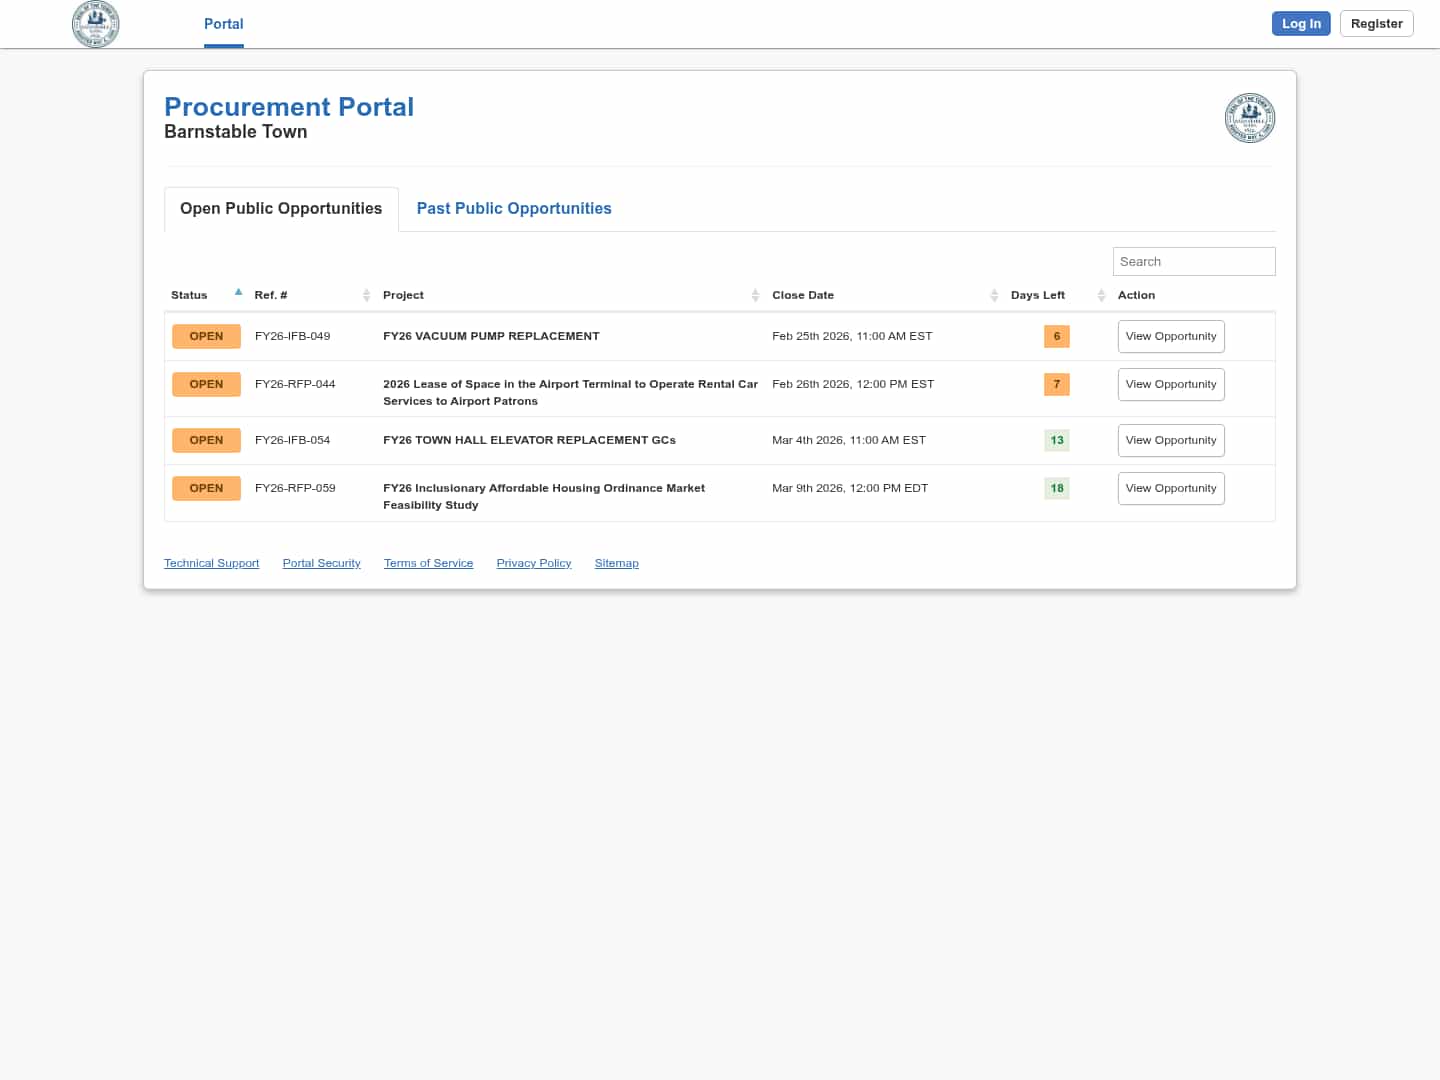1440x1080 pixels.
Task: Focus the Search input field
Action: click(x=1193, y=262)
